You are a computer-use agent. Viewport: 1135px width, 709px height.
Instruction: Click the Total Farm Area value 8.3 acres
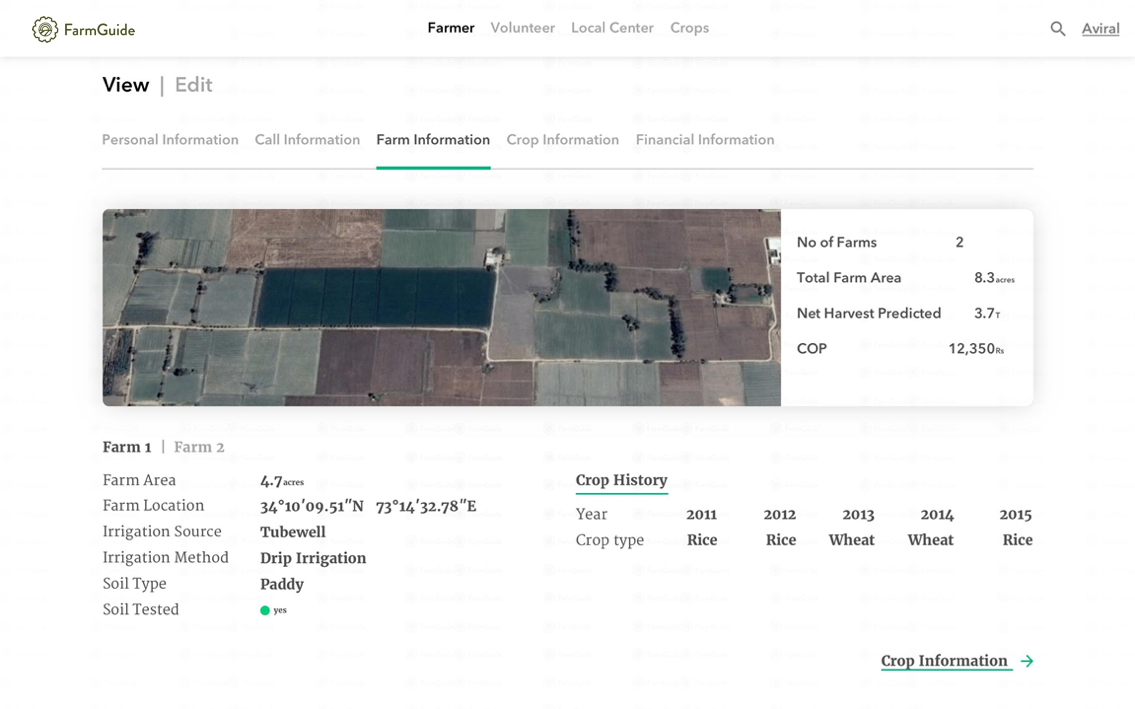[994, 278]
